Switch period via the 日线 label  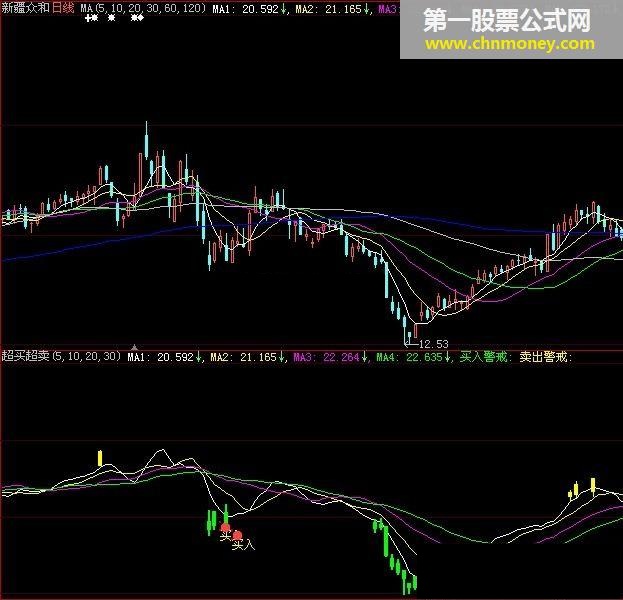point(63,8)
